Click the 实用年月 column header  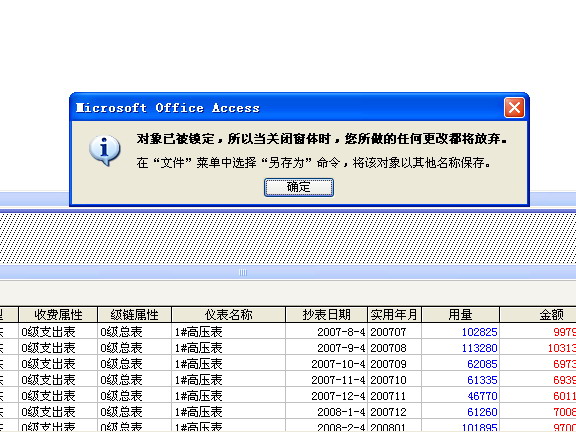[395, 315]
